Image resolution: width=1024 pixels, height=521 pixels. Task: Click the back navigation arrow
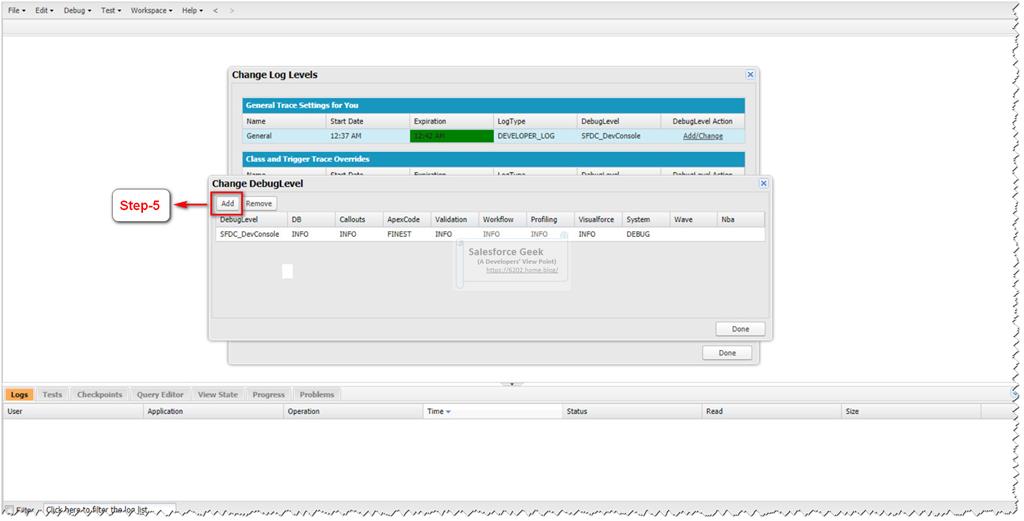[x=216, y=10]
